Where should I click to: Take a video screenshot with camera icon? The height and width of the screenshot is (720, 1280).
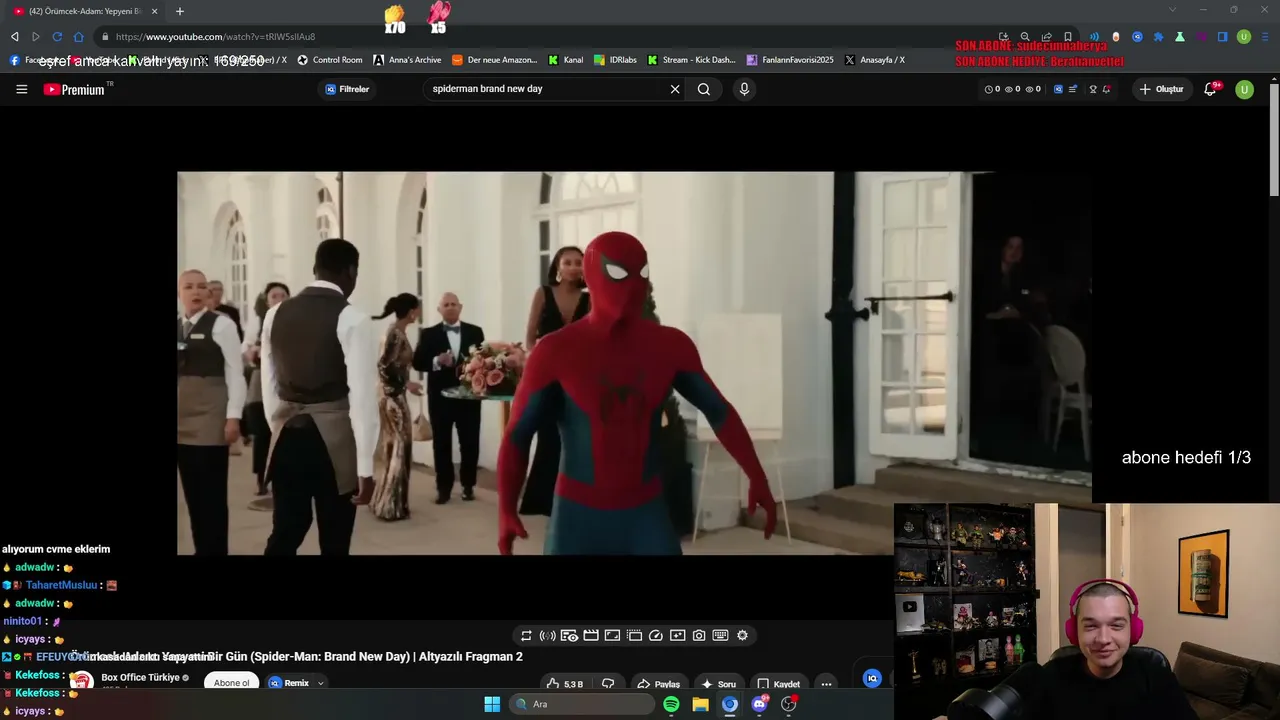click(699, 635)
